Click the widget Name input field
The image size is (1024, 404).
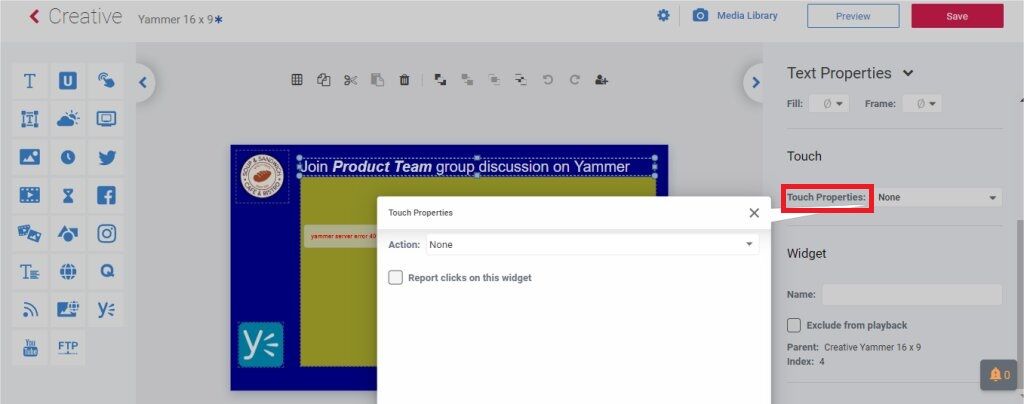click(911, 295)
